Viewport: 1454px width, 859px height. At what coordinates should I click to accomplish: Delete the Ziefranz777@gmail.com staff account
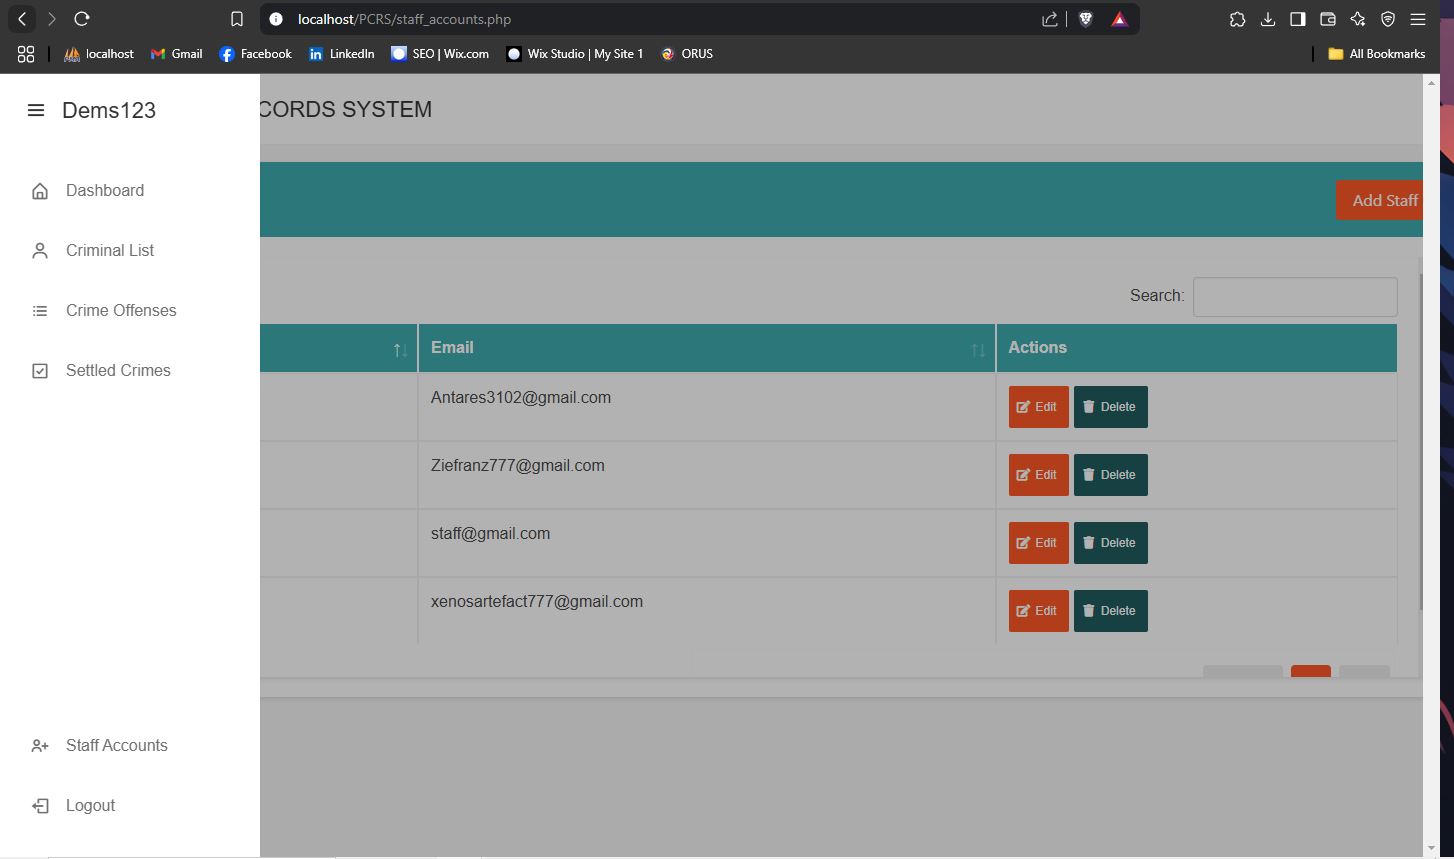pos(1110,475)
